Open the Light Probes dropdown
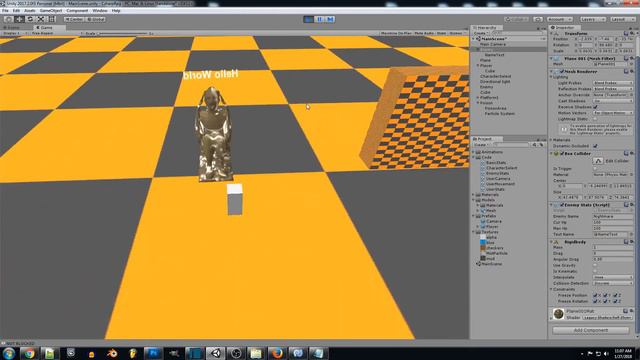The image size is (640, 360). click(612, 83)
